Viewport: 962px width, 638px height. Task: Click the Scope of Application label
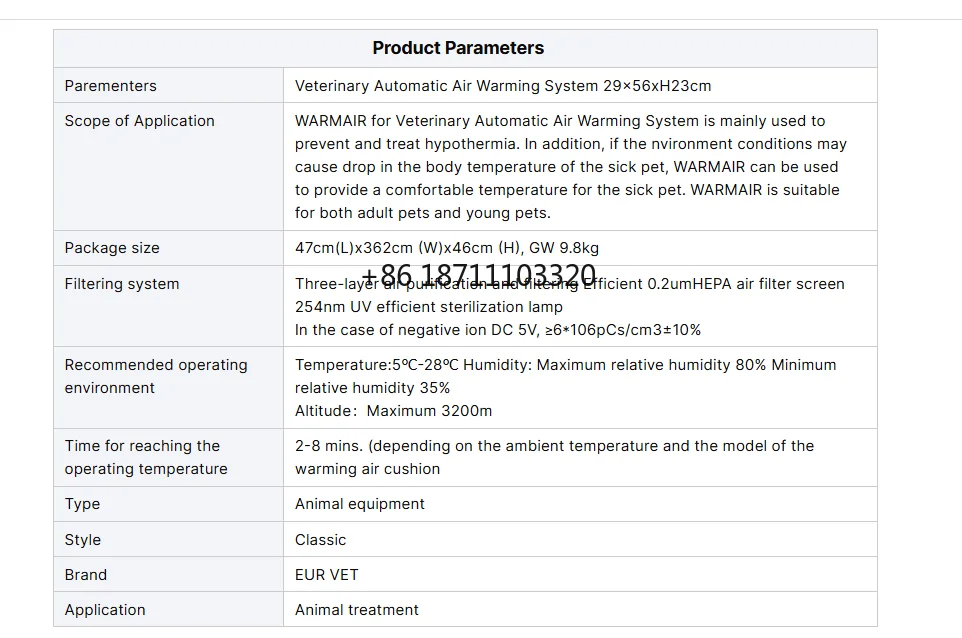pos(140,121)
